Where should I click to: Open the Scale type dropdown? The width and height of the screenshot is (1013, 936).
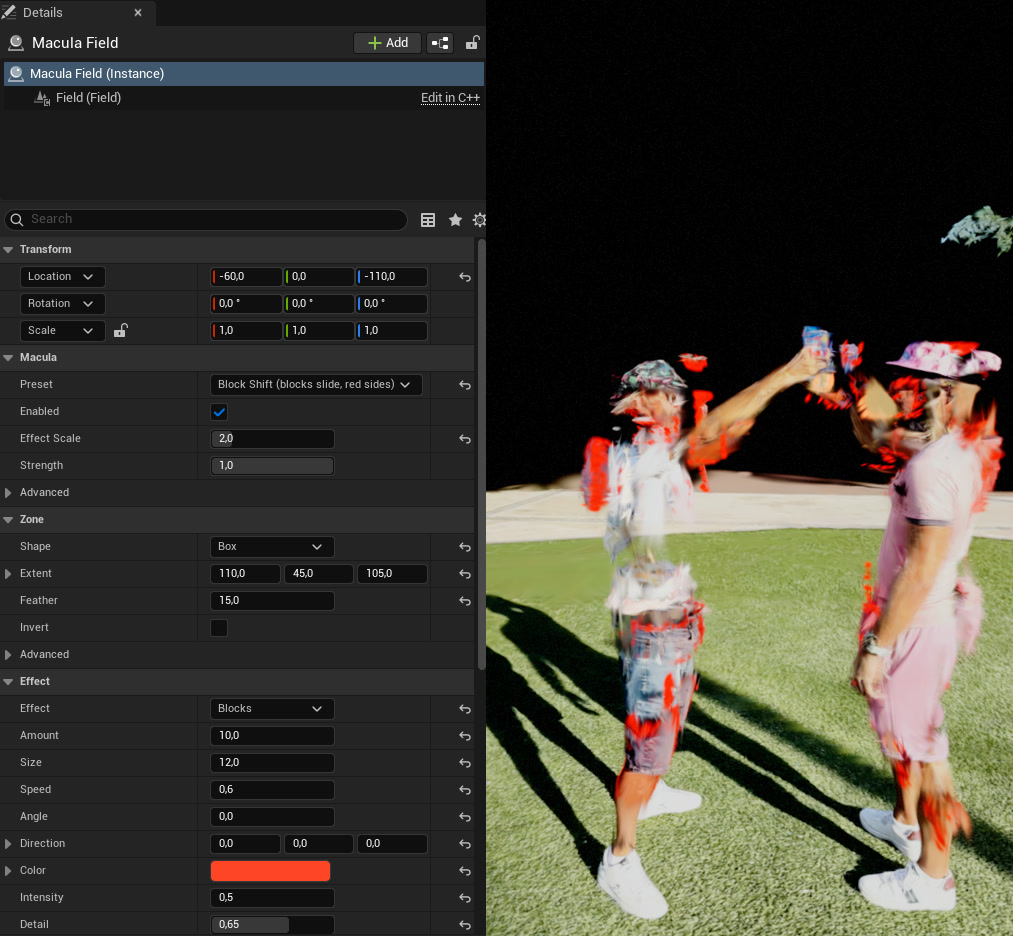[63, 331]
